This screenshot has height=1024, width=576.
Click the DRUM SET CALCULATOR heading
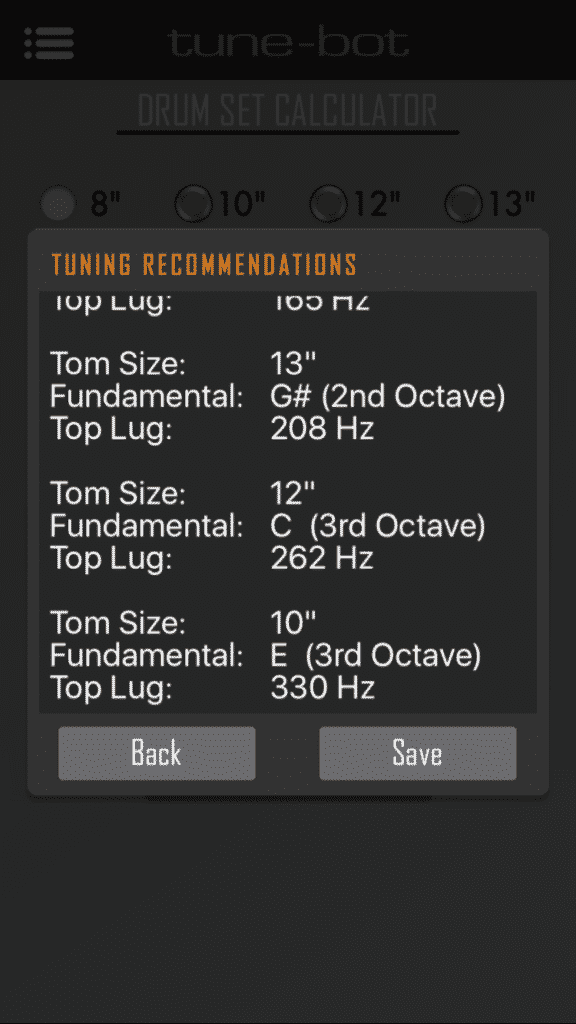tap(288, 110)
